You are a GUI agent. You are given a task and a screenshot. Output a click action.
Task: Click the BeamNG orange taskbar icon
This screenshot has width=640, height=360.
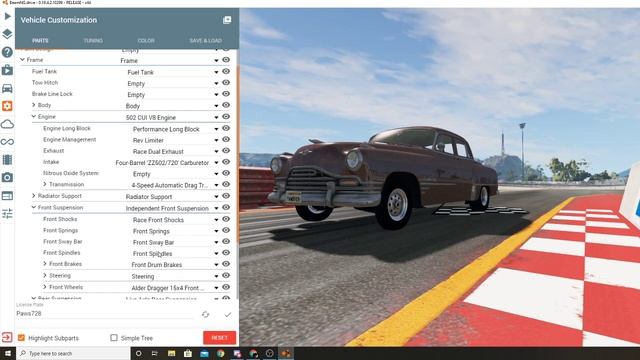point(286,353)
